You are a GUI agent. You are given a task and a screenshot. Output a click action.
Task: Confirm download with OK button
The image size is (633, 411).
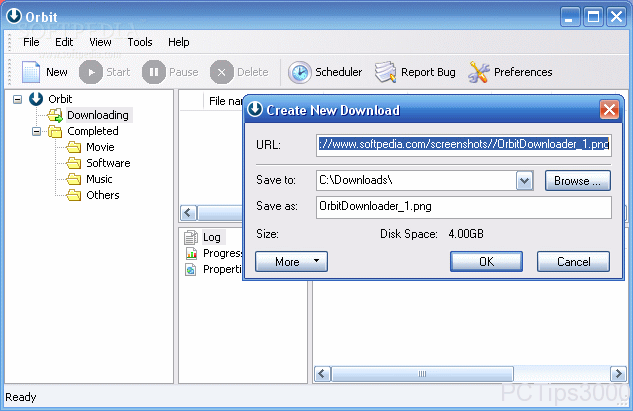tap(486, 262)
